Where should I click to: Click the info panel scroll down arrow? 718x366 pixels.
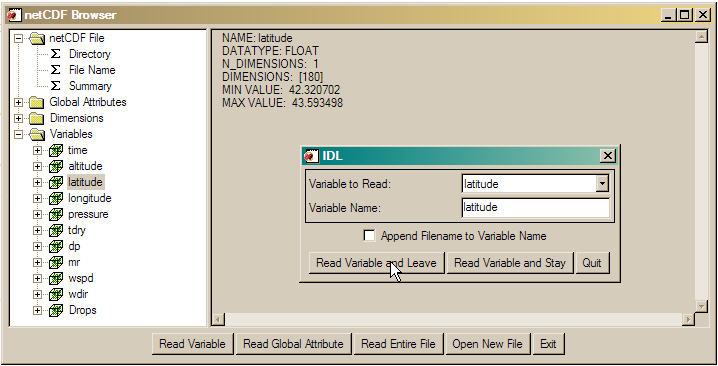click(x=701, y=306)
